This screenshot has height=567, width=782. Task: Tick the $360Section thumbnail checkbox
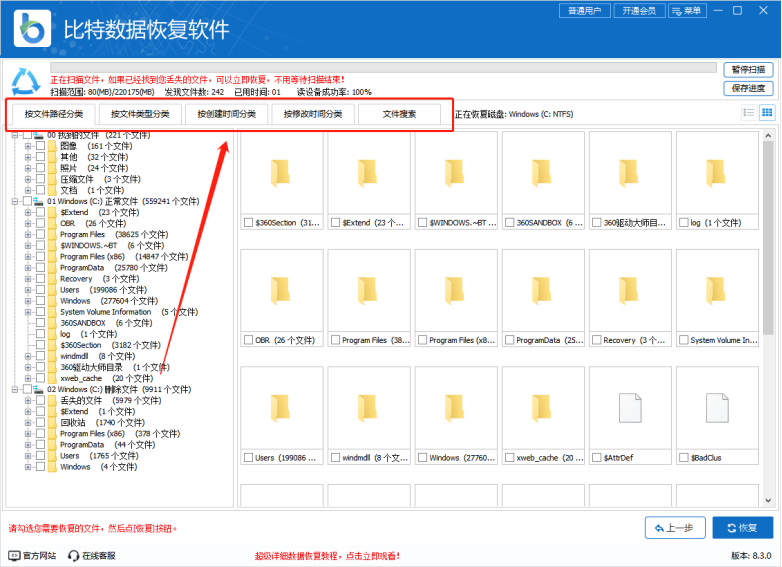[248, 222]
